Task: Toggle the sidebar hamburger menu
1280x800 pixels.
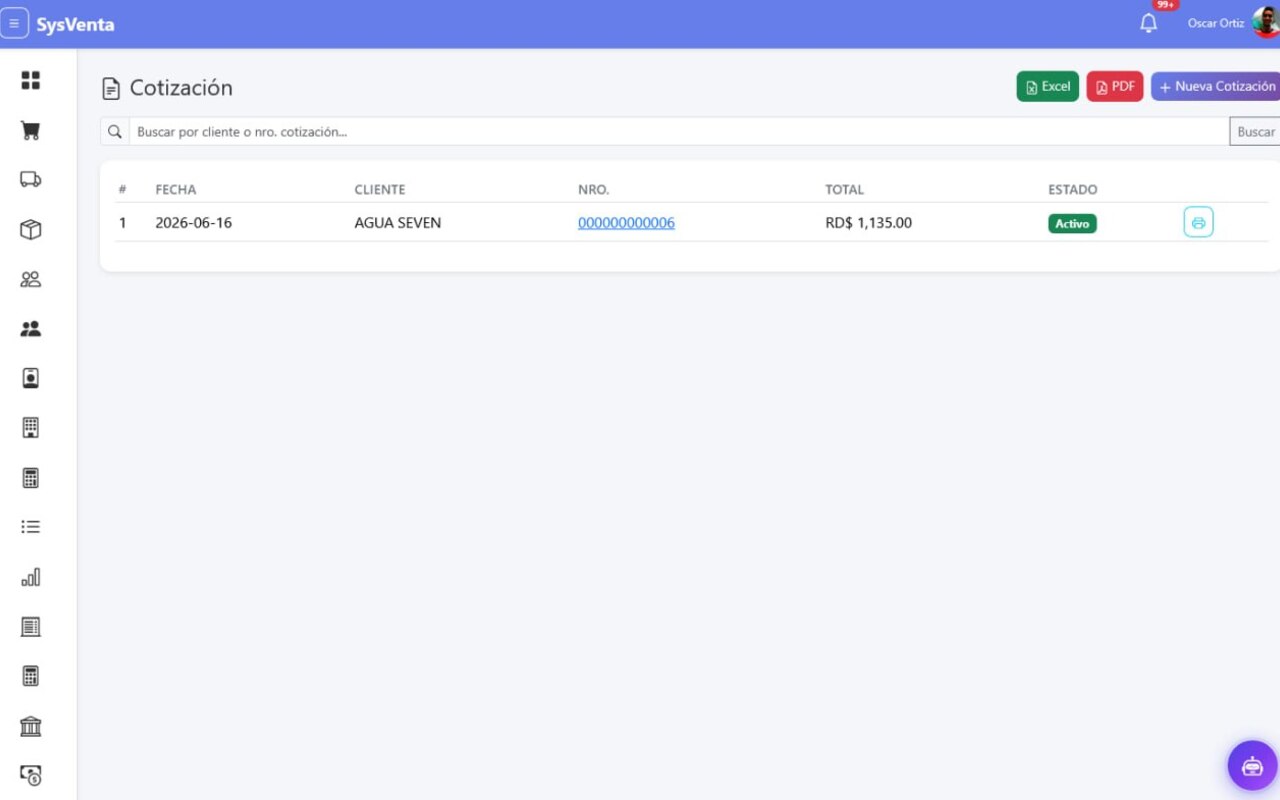Action: [14, 24]
